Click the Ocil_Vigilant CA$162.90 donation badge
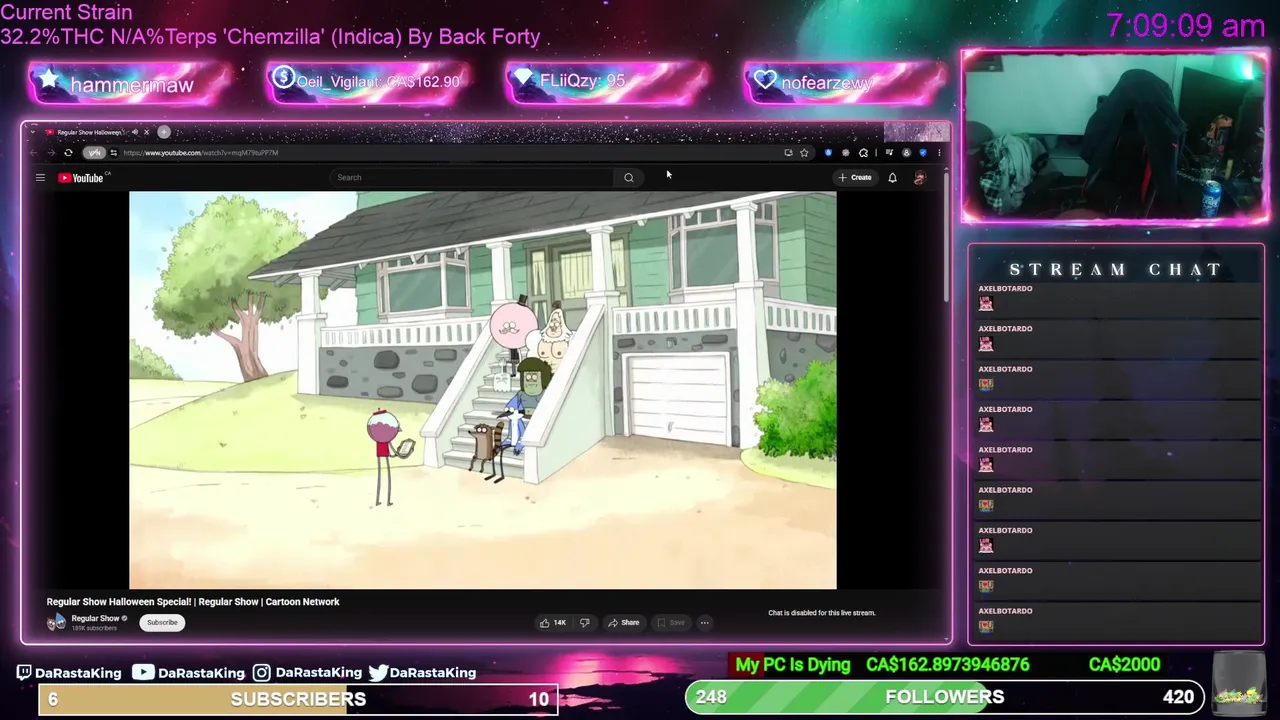 [x=367, y=82]
